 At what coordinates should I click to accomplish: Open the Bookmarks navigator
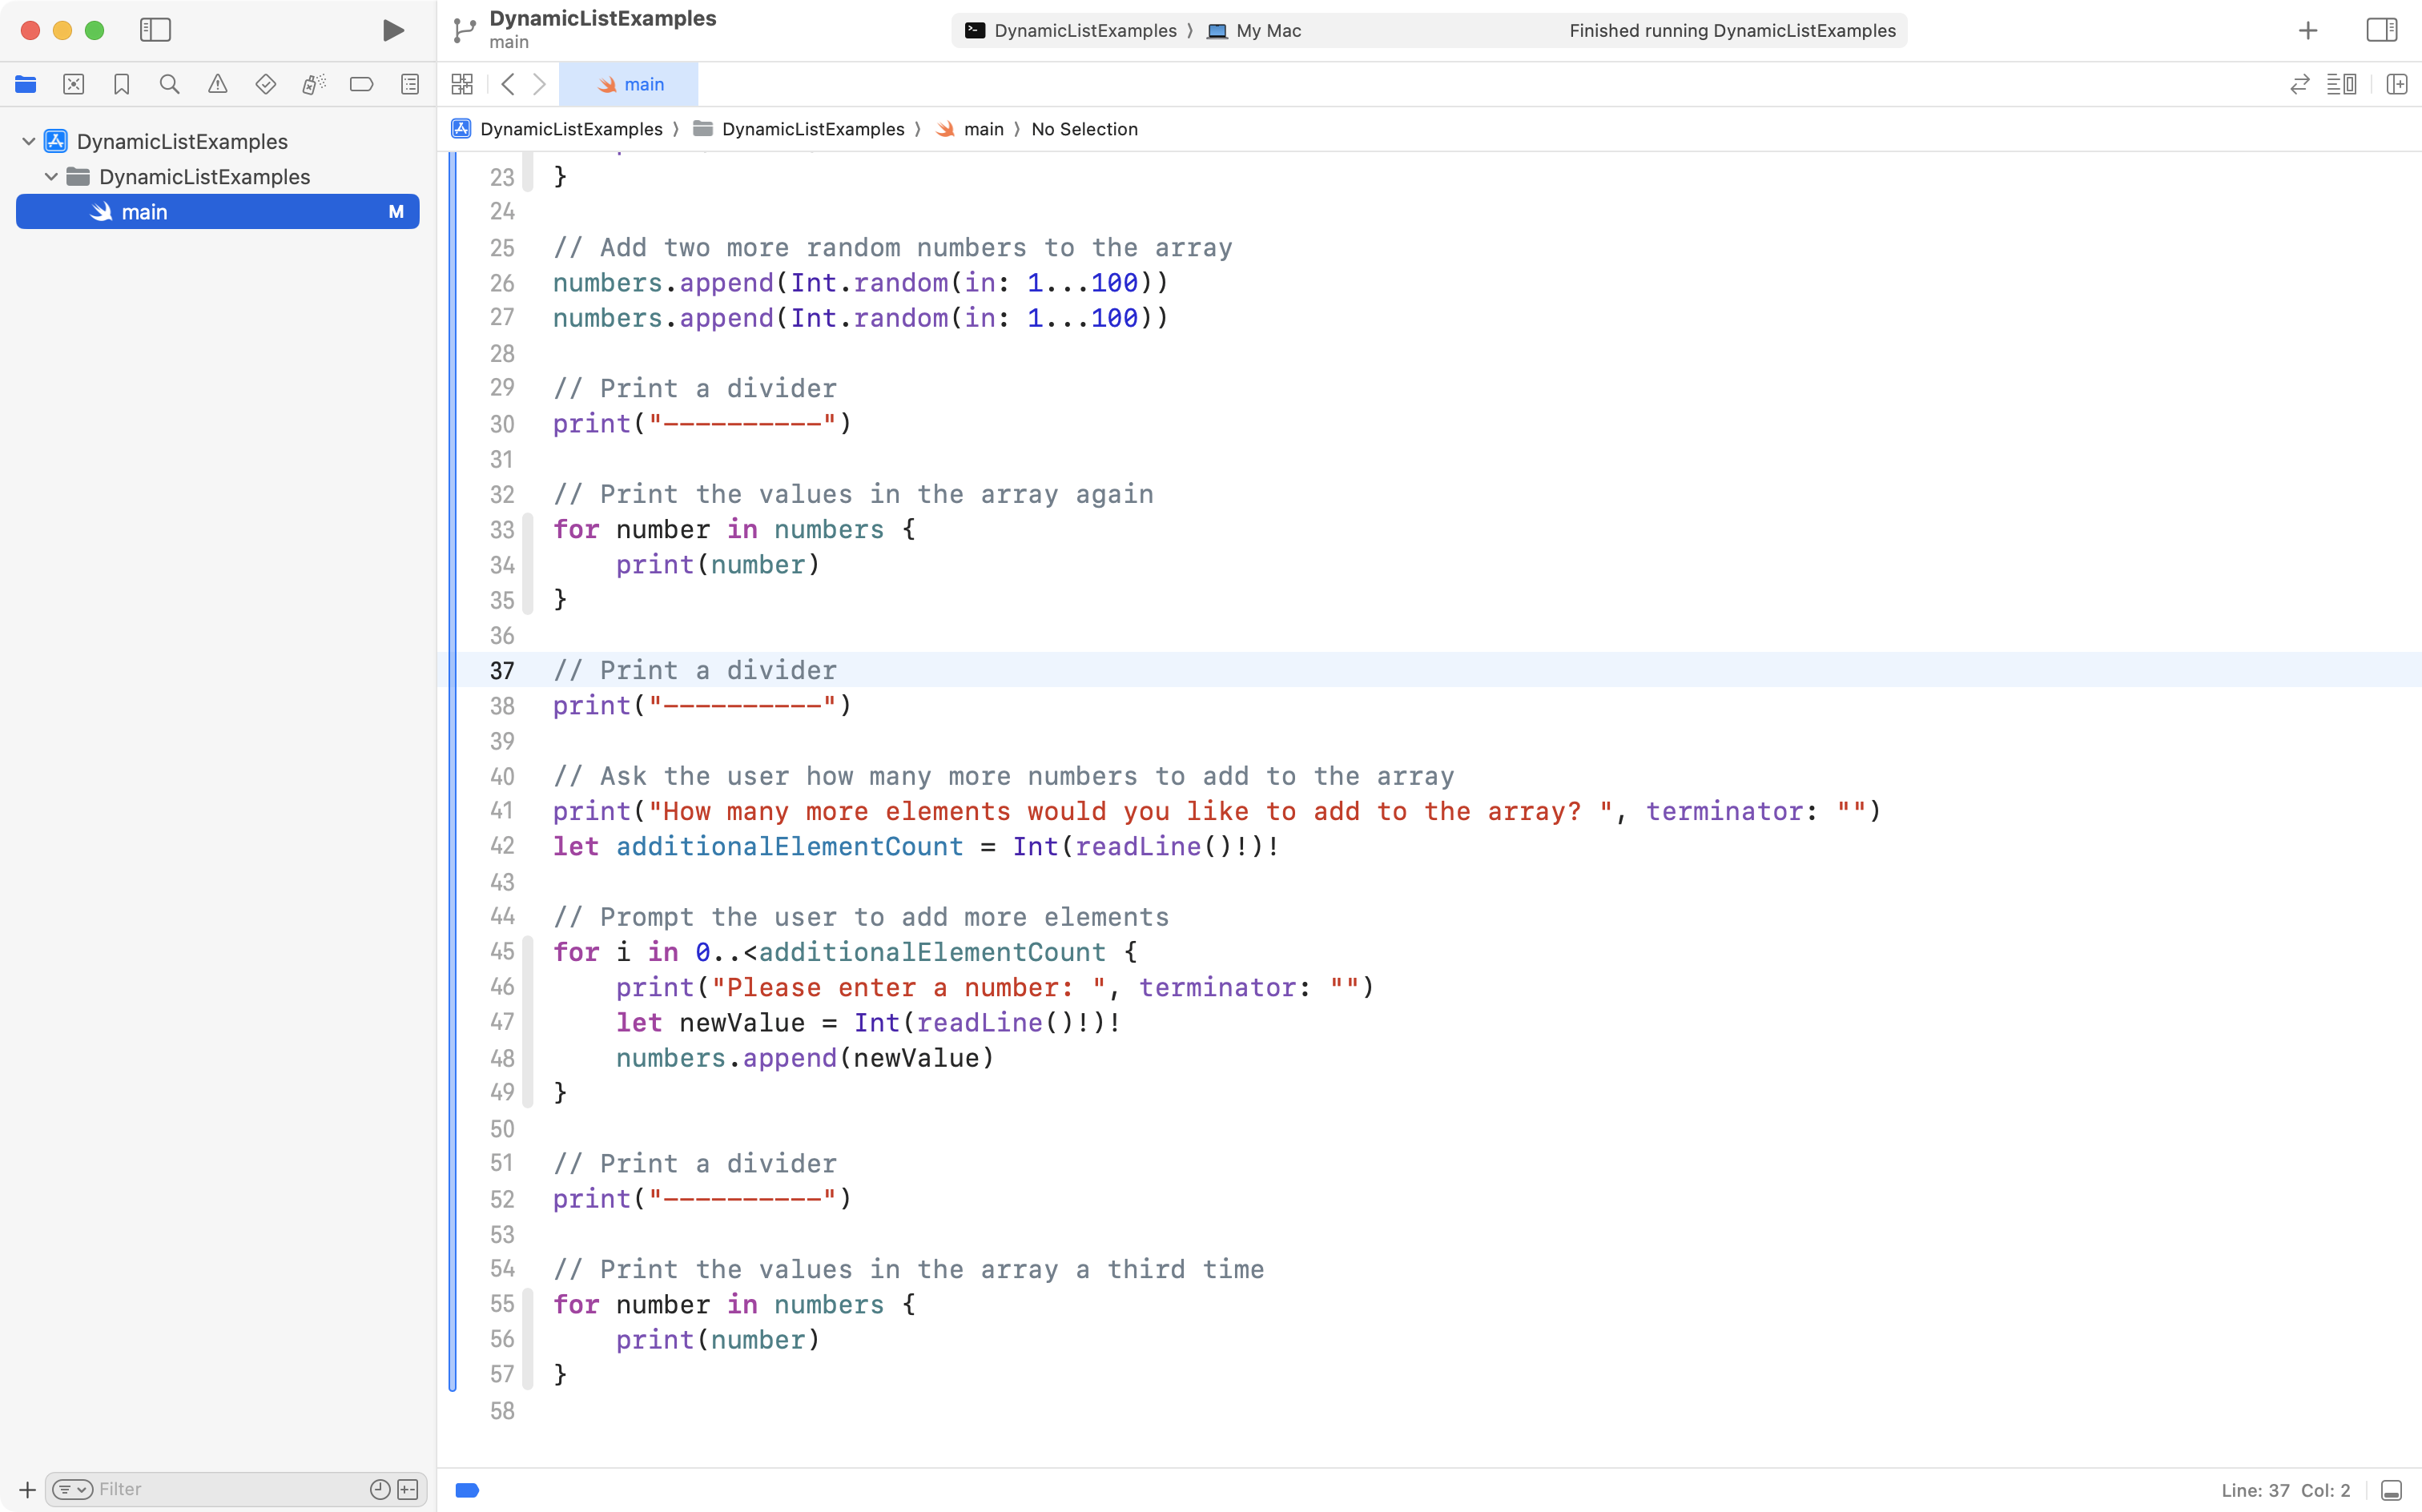coord(122,84)
